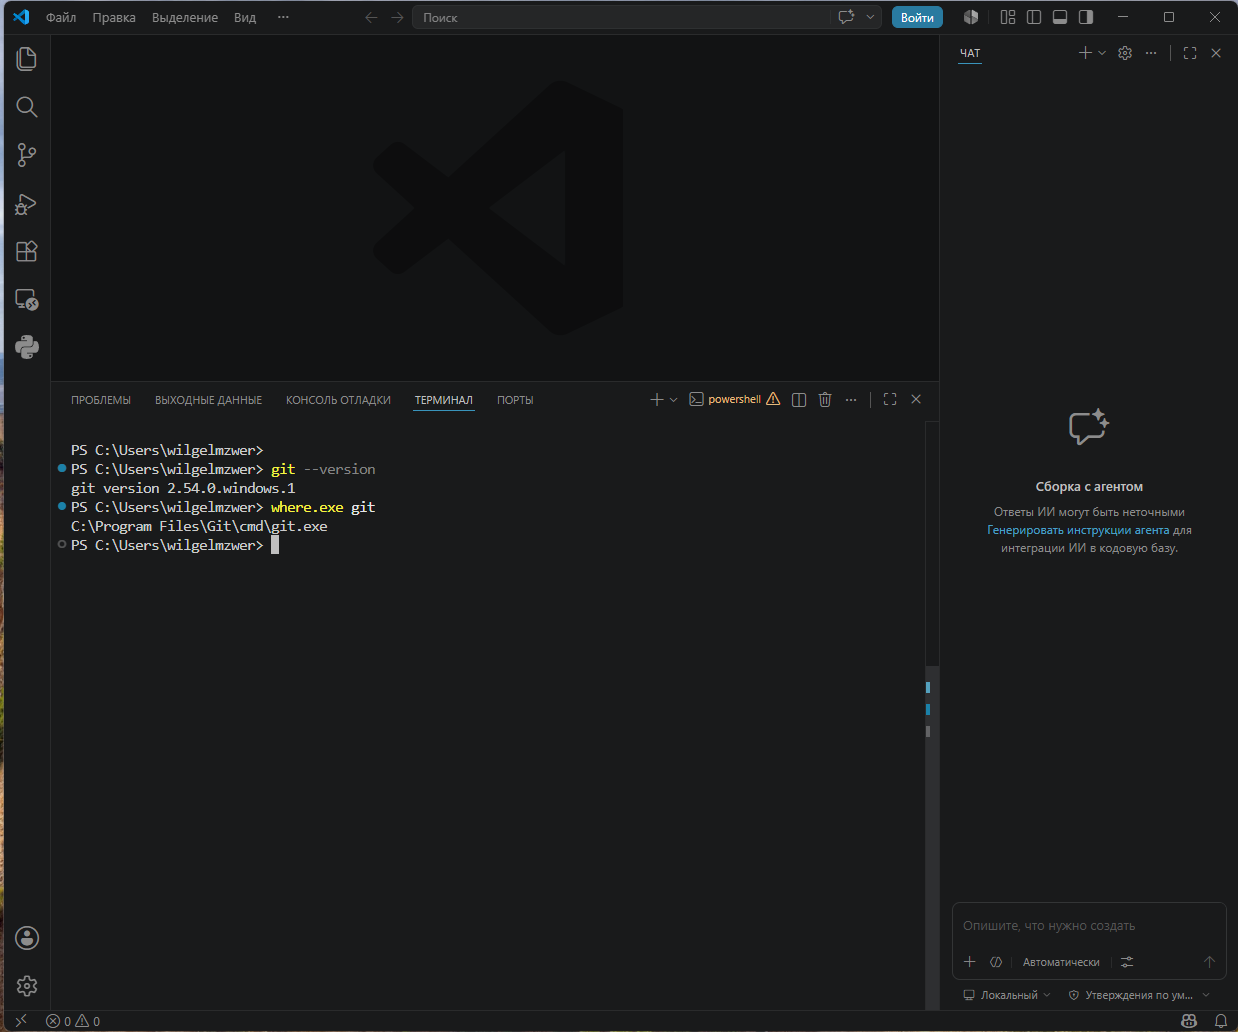Open the customize layout icon
1238x1032 pixels.
(1008, 17)
